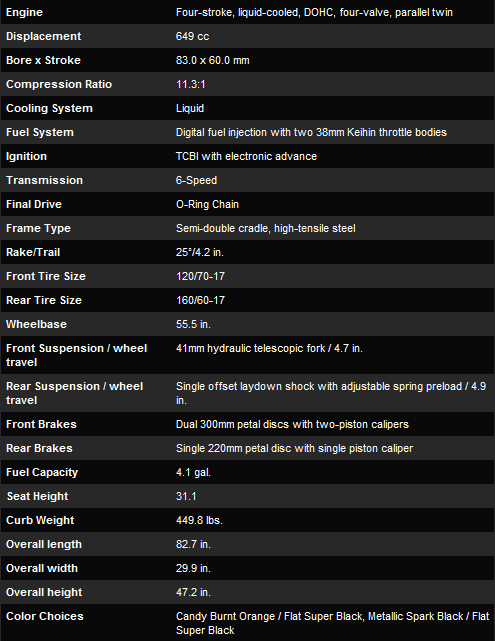The width and height of the screenshot is (495, 641).
Task: Select the 11.3:1 compression ratio value
Action: click(x=191, y=84)
